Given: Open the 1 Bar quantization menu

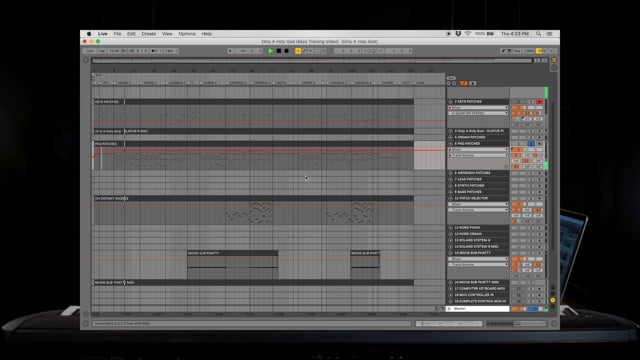Looking at the screenshot, I should coord(171,51).
